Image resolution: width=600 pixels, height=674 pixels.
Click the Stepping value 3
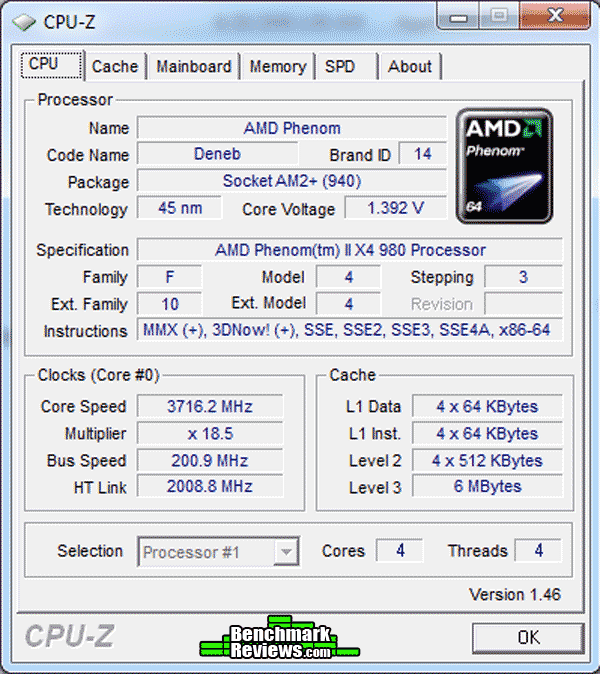click(523, 277)
